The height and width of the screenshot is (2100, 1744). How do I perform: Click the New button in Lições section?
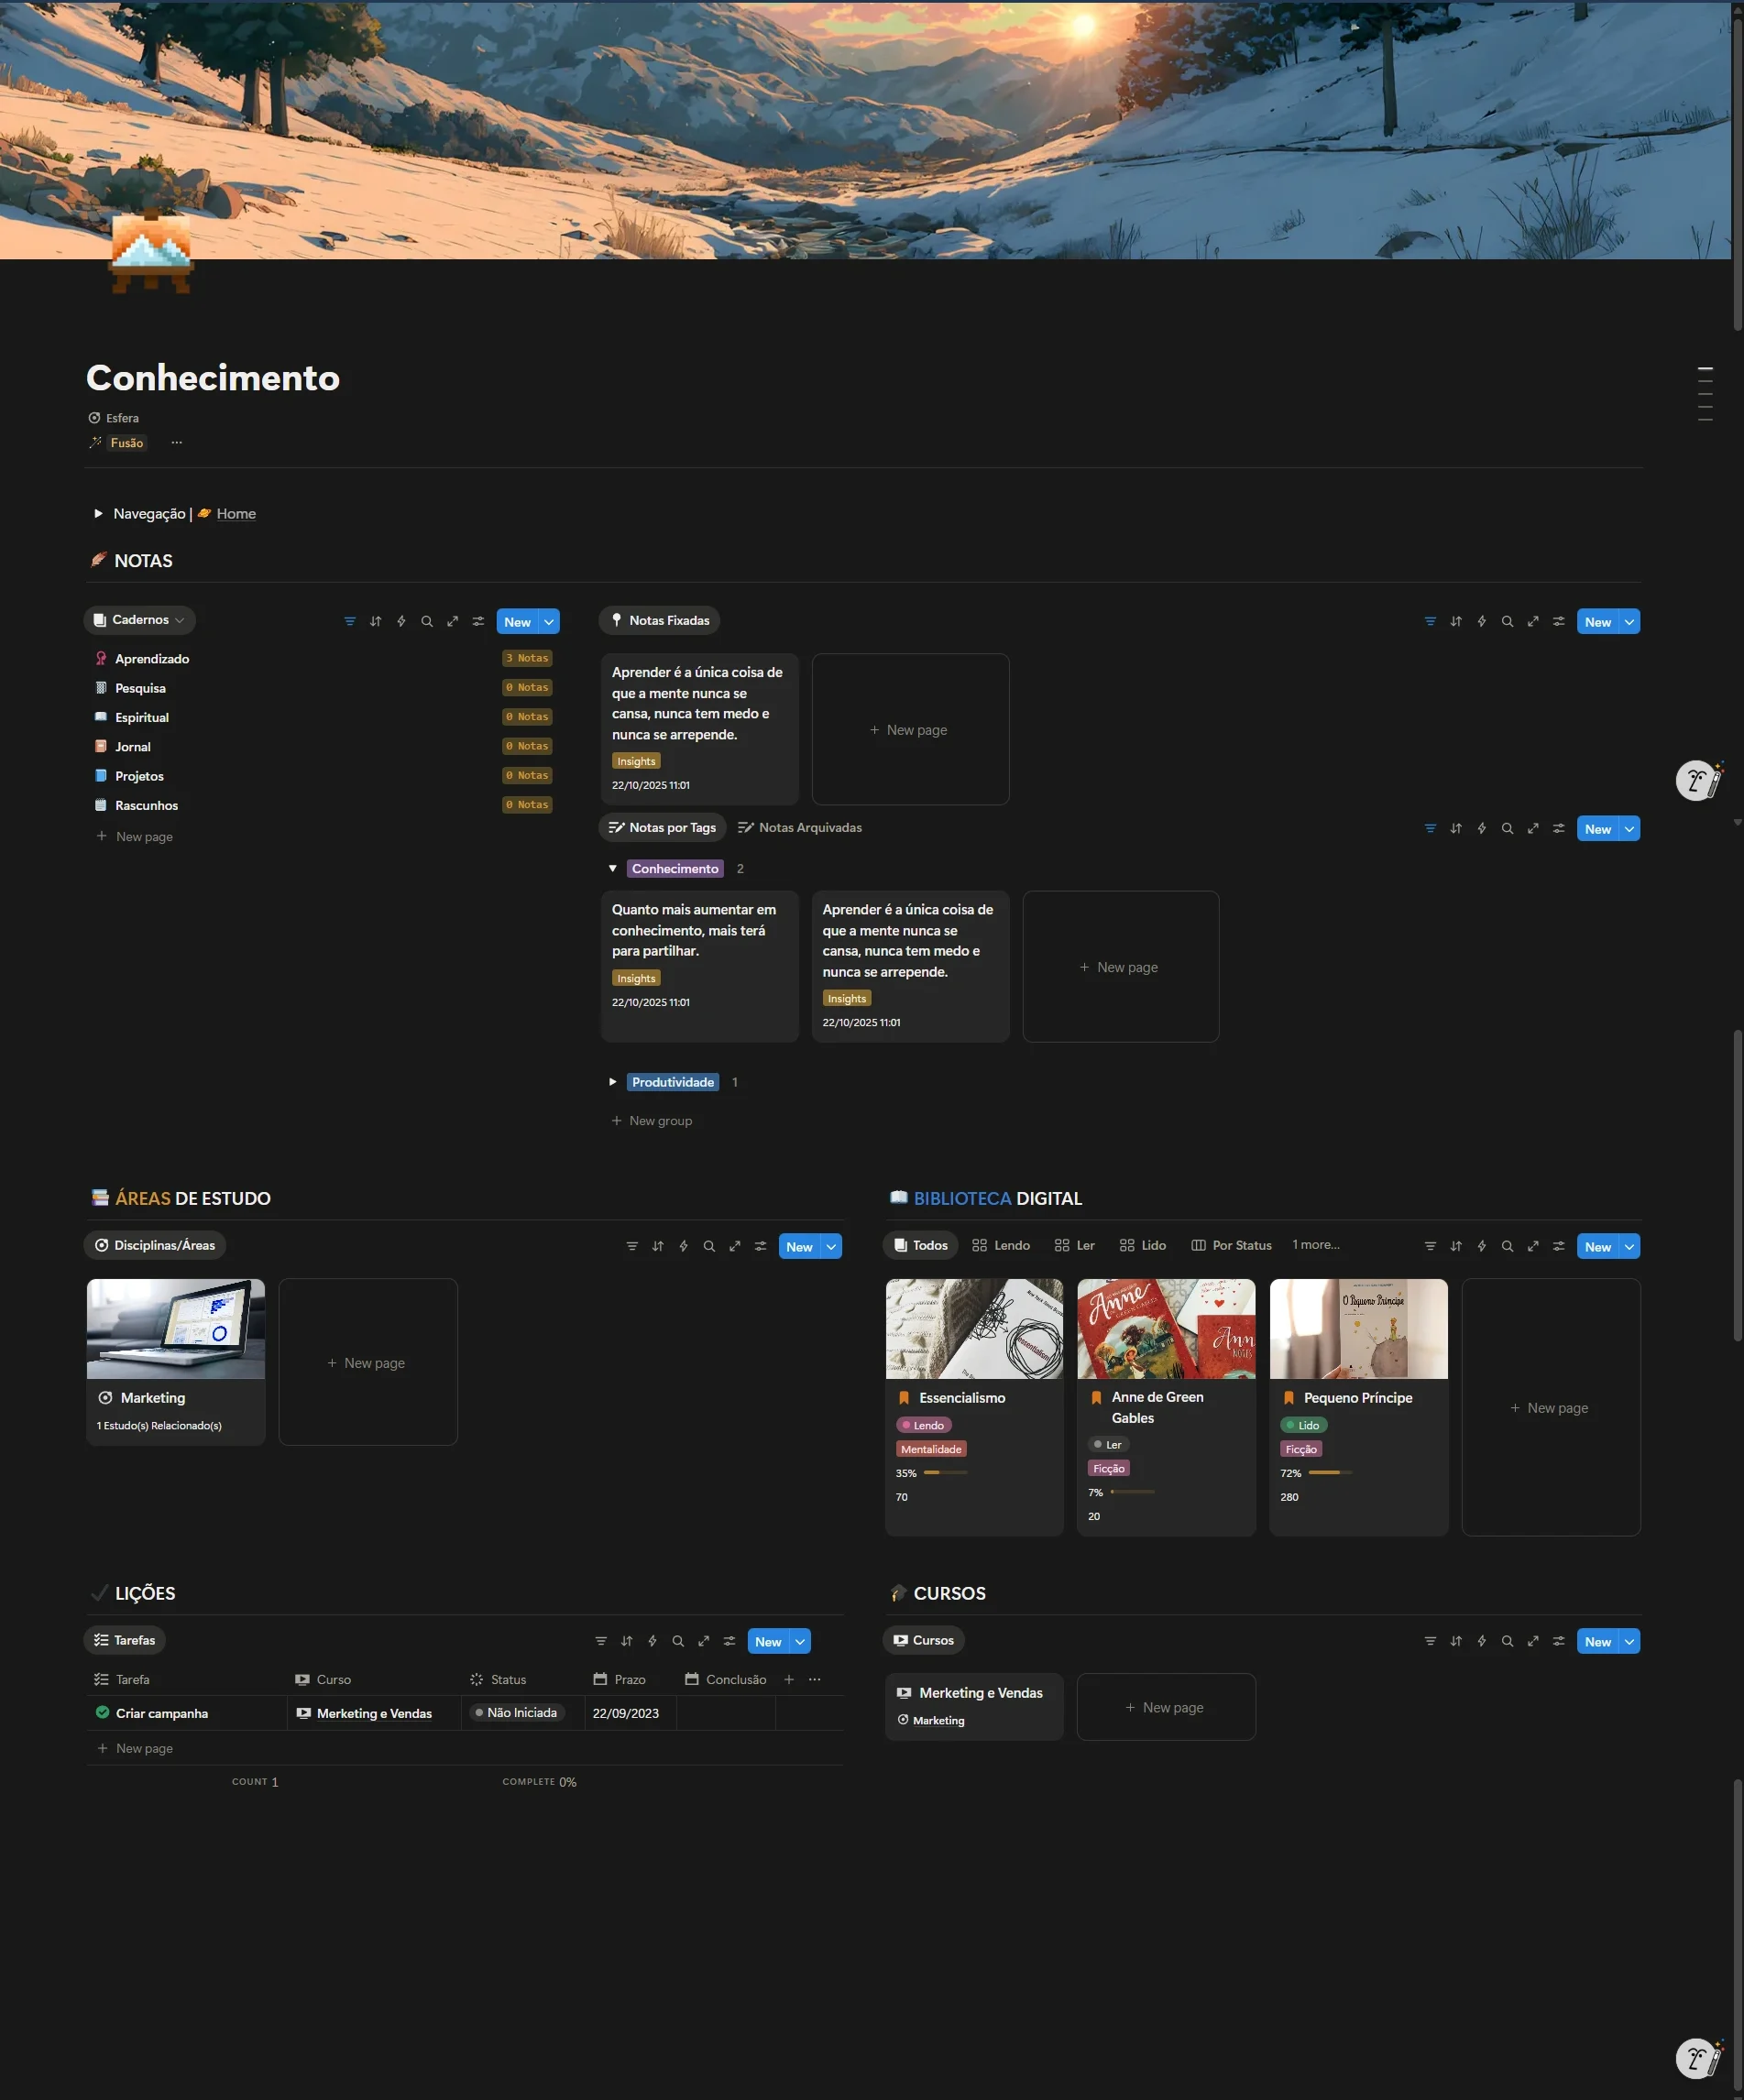click(x=768, y=1642)
